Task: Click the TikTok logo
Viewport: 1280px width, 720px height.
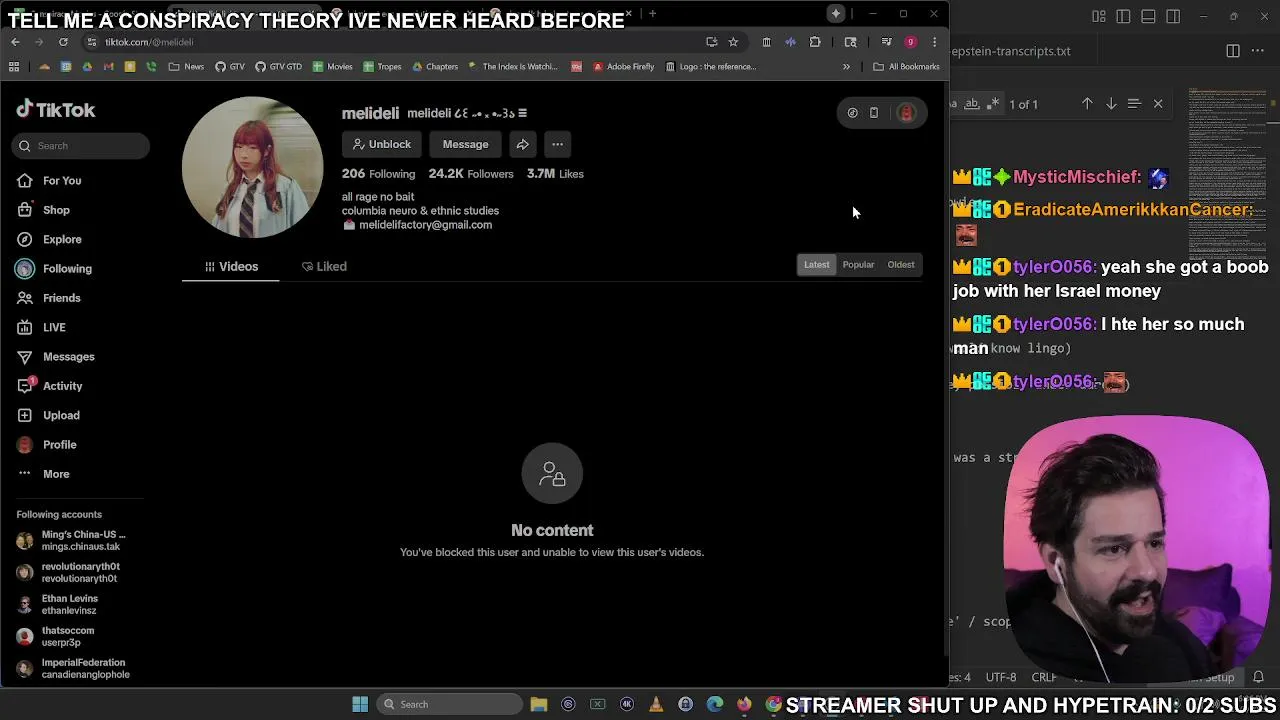Action: (x=56, y=110)
